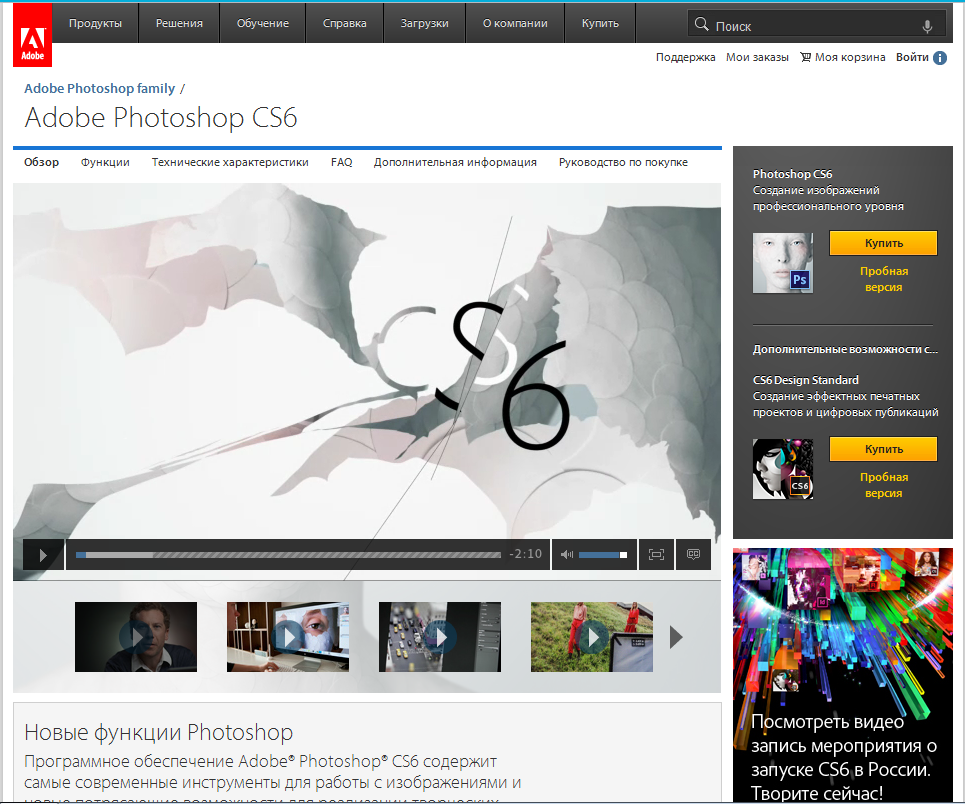Activate the microphone voice search icon

(x=927, y=26)
